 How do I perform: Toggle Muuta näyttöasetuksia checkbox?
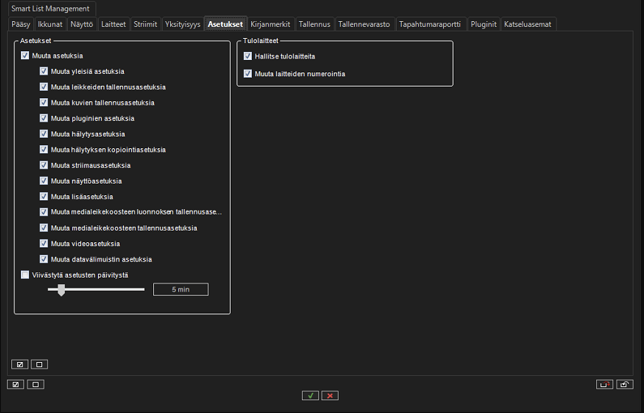click(44, 181)
